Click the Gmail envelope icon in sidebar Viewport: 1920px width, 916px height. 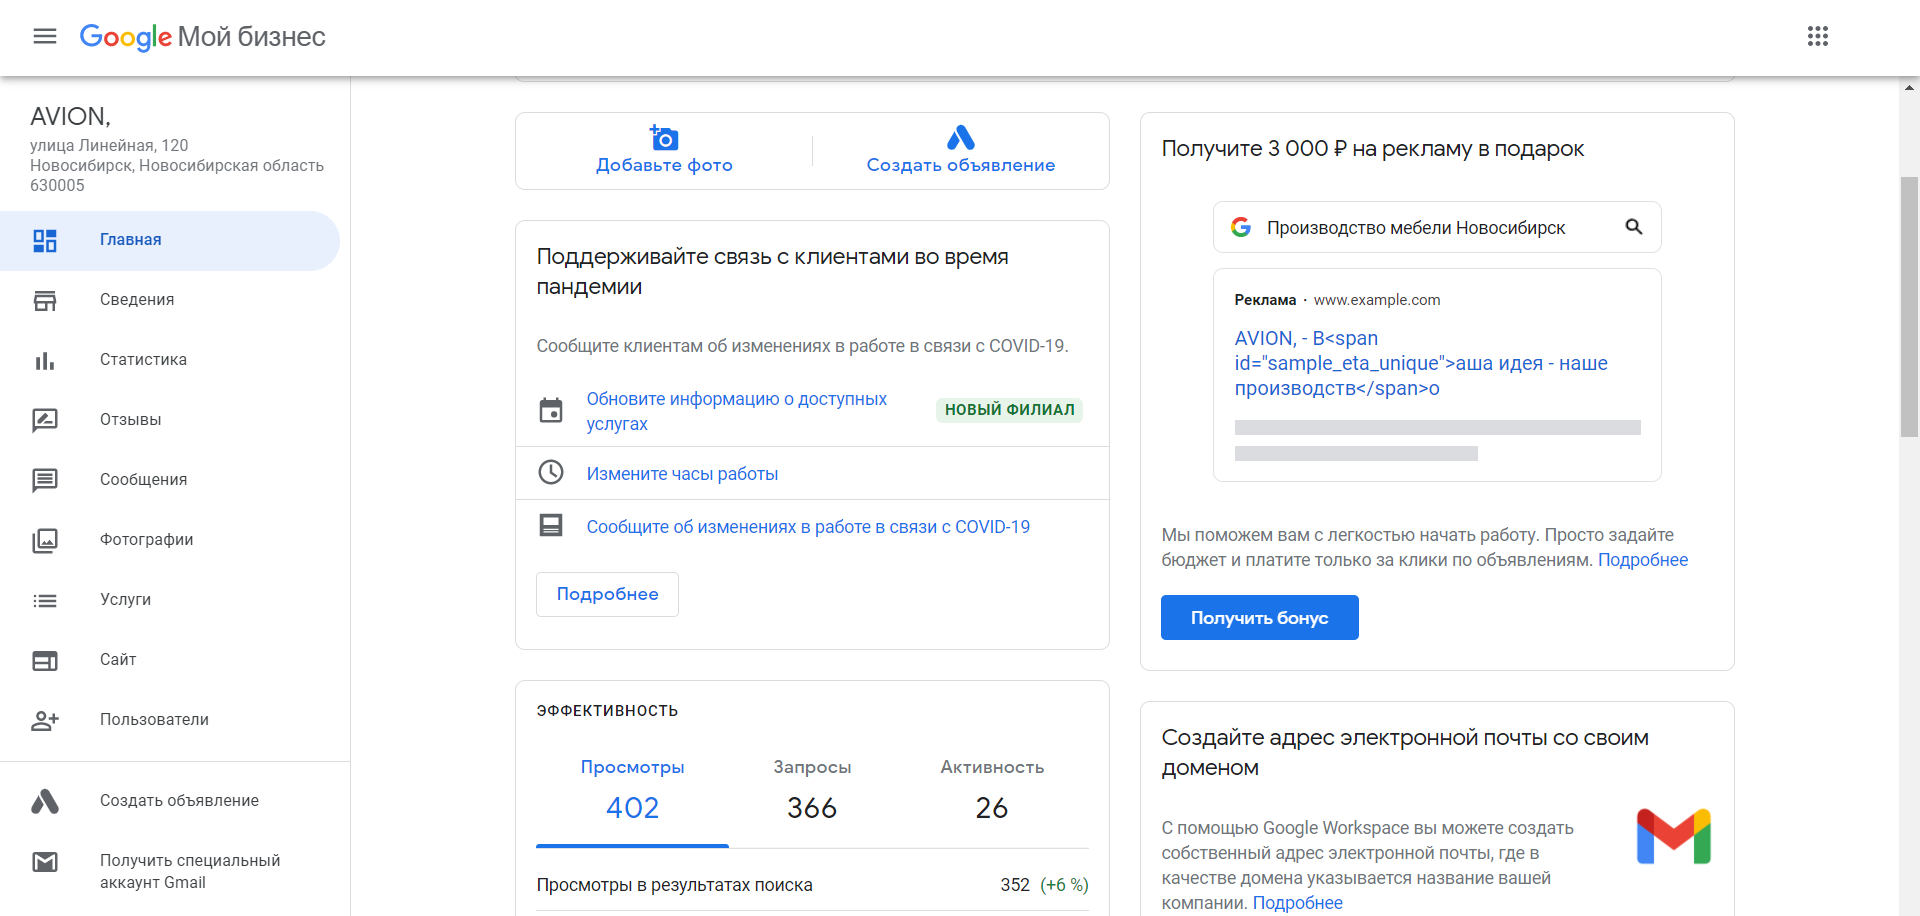pos(45,861)
